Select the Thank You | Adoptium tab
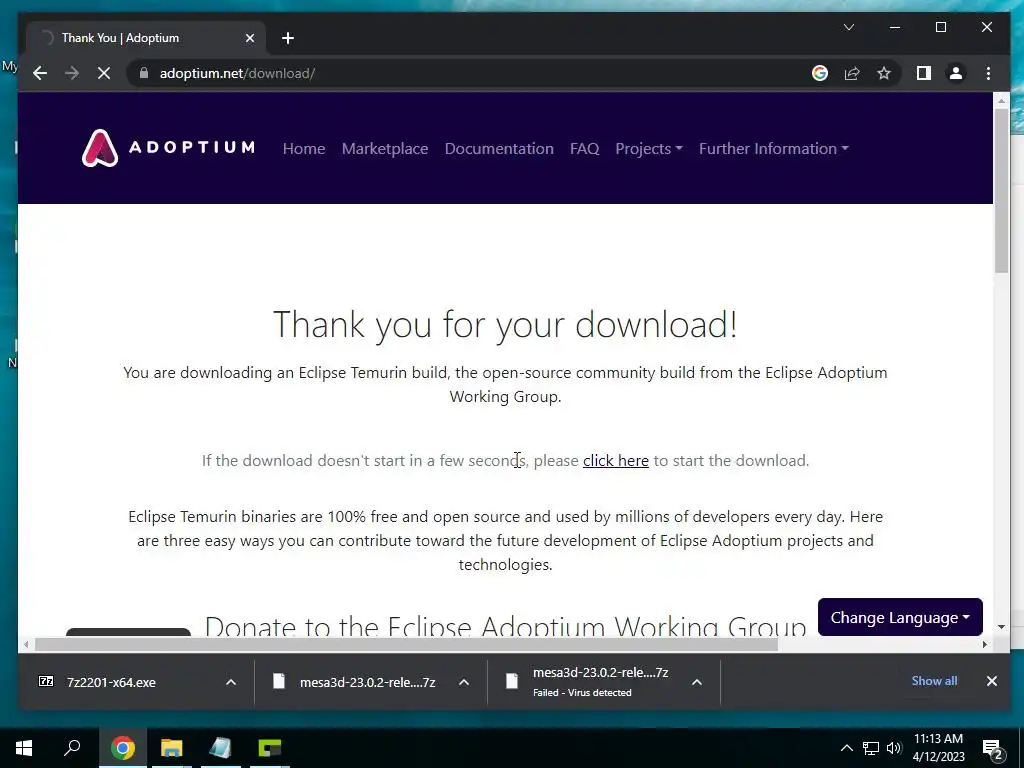The height and width of the screenshot is (768, 1024). [146, 38]
